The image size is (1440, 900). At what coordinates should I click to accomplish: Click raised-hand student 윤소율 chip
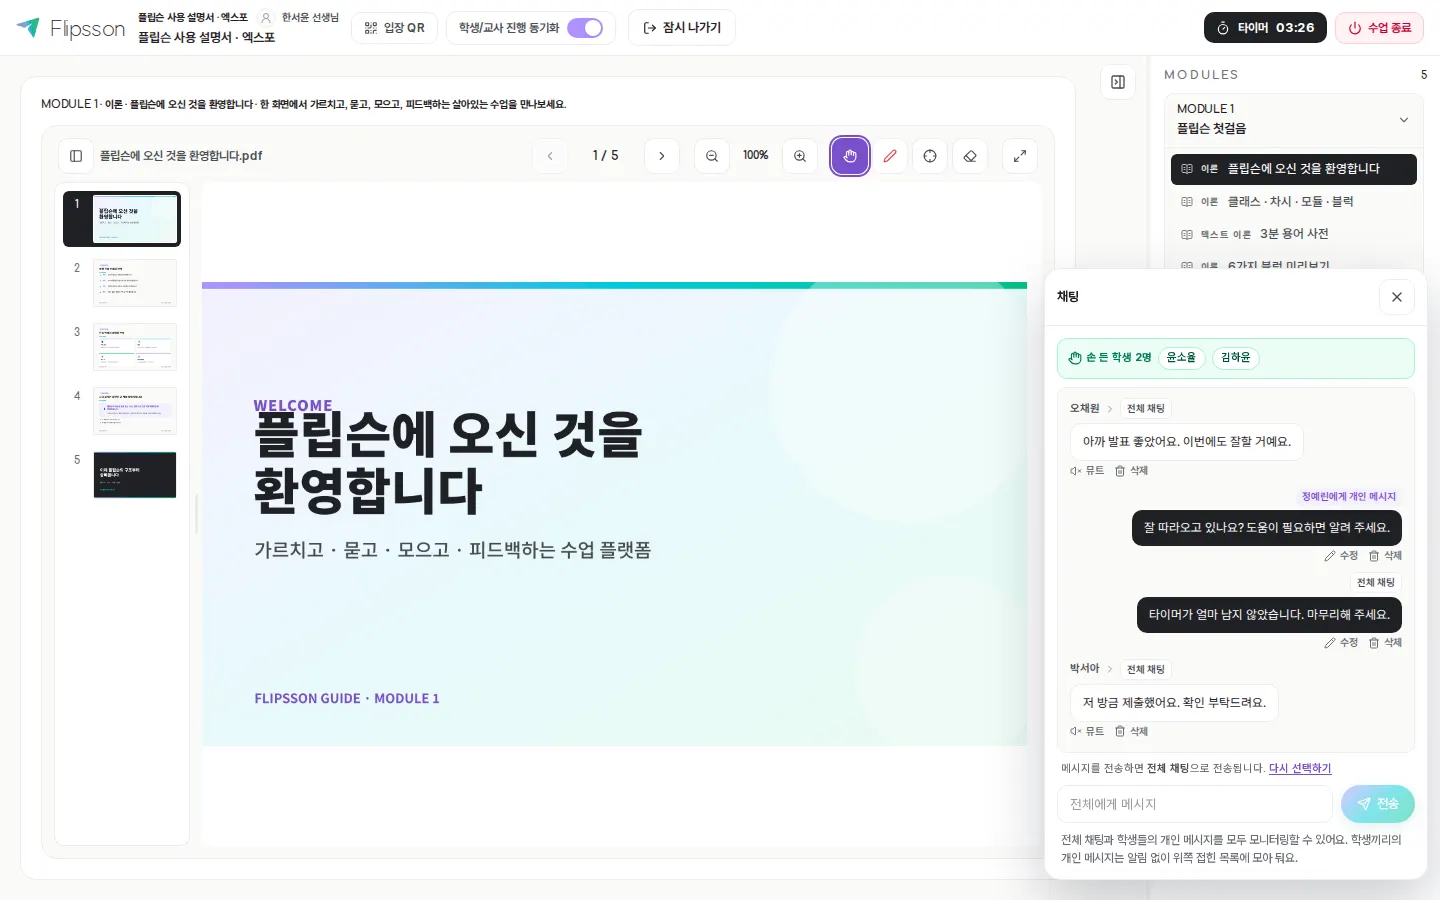(1181, 358)
